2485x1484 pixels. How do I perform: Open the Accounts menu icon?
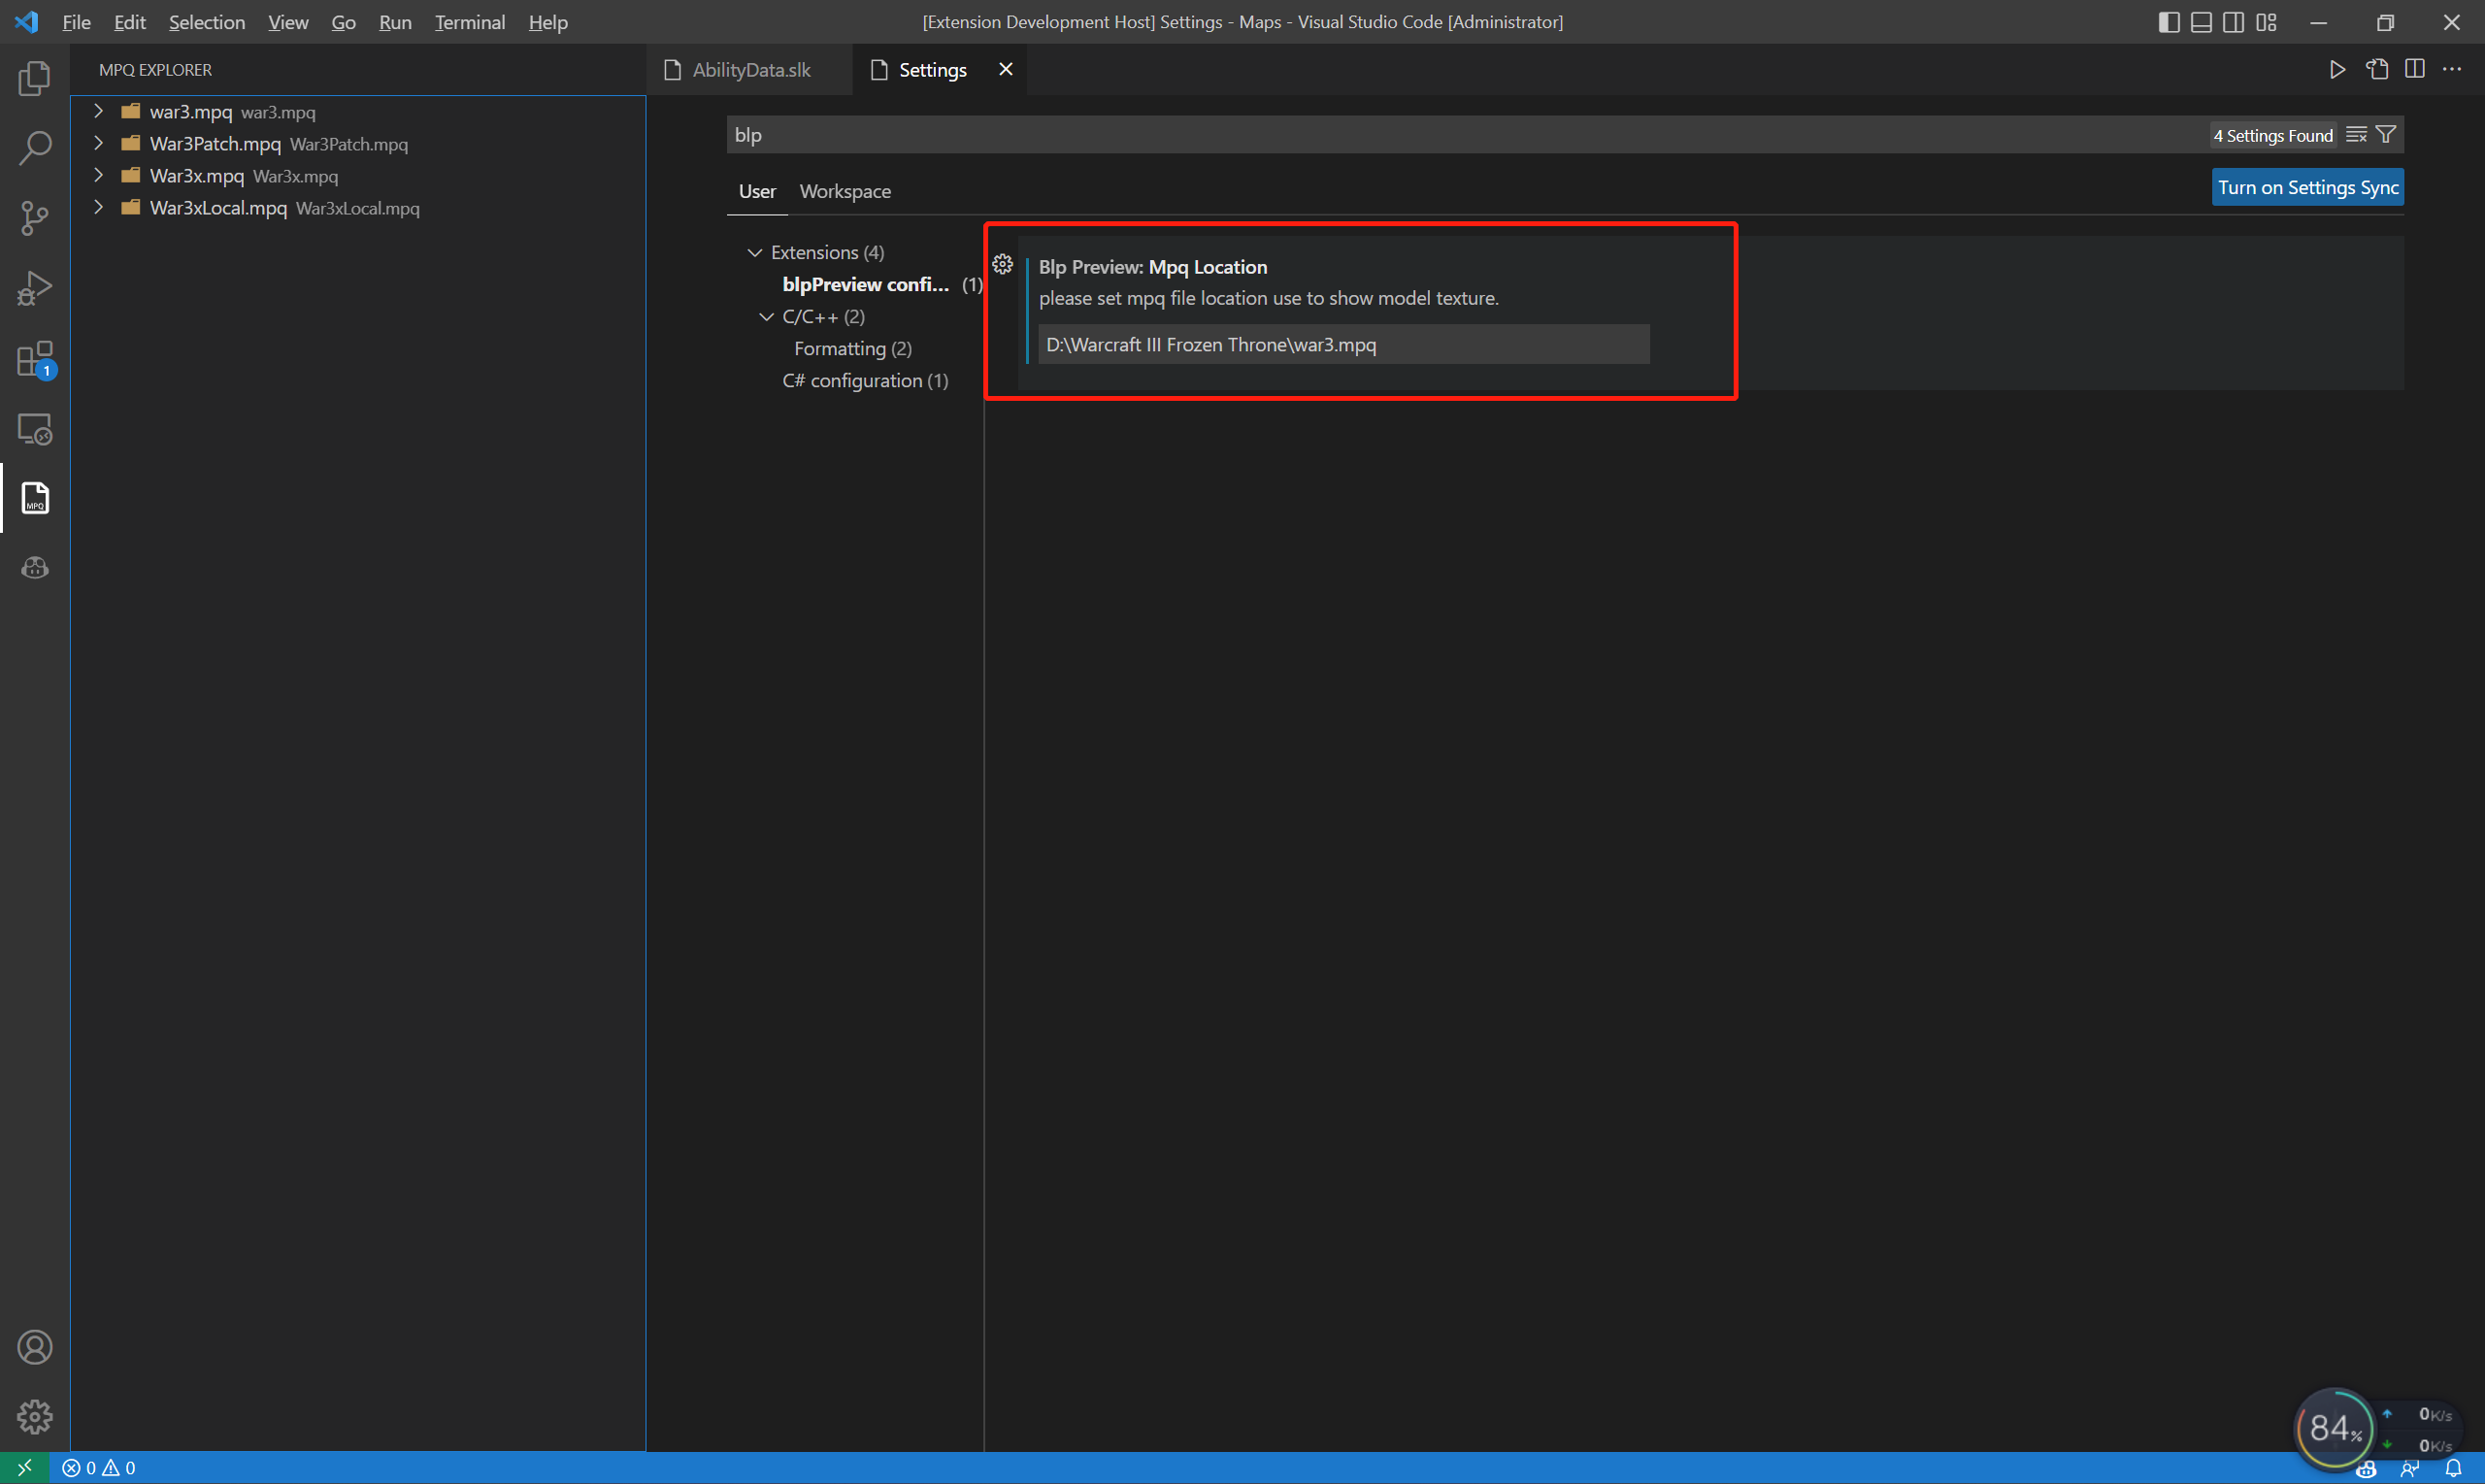35,1347
